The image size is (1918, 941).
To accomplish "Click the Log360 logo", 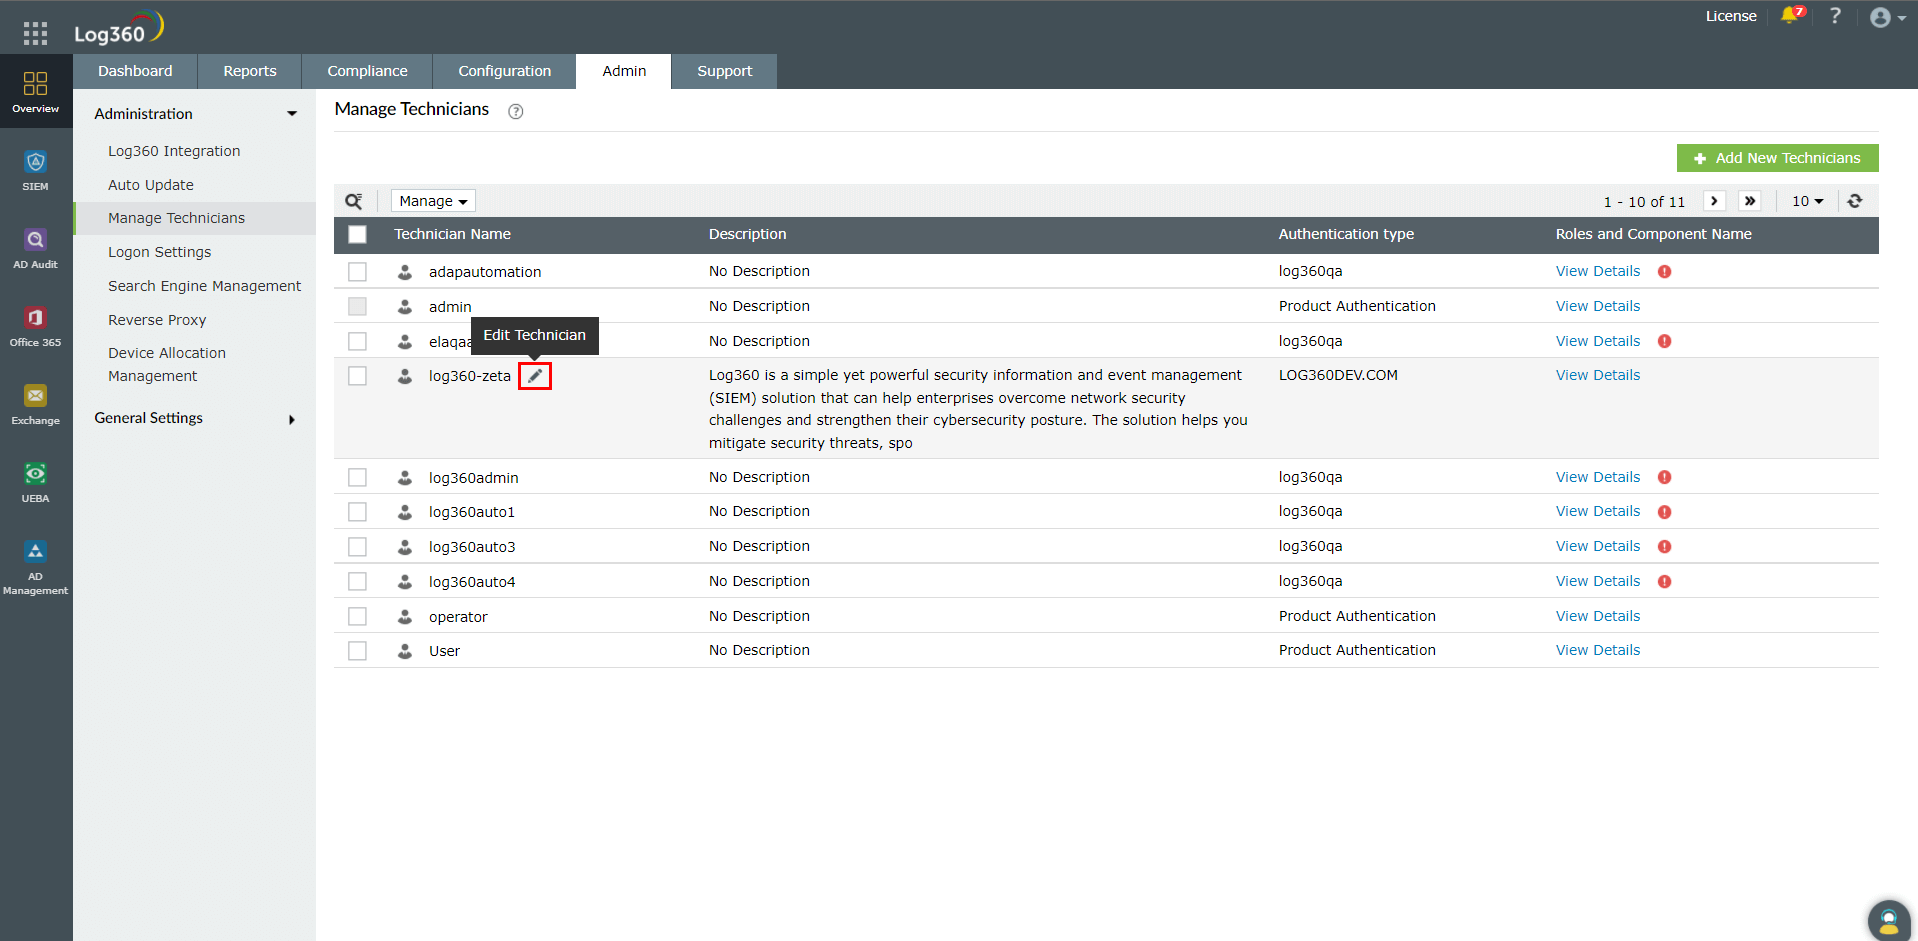I will click(x=119, y=28).
